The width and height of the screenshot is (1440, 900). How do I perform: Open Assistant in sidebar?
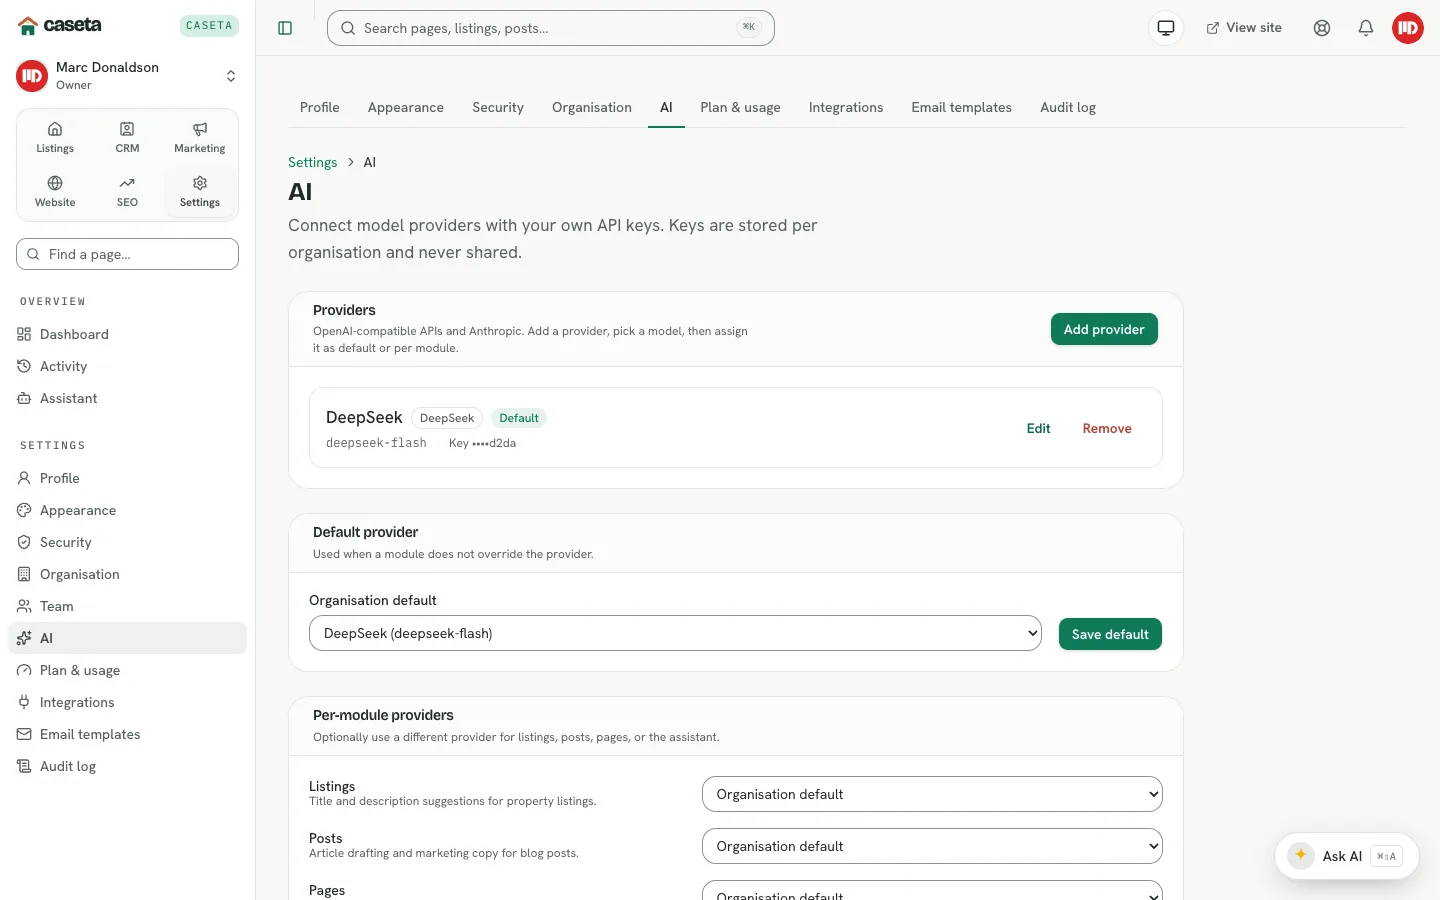coord(127,398)
